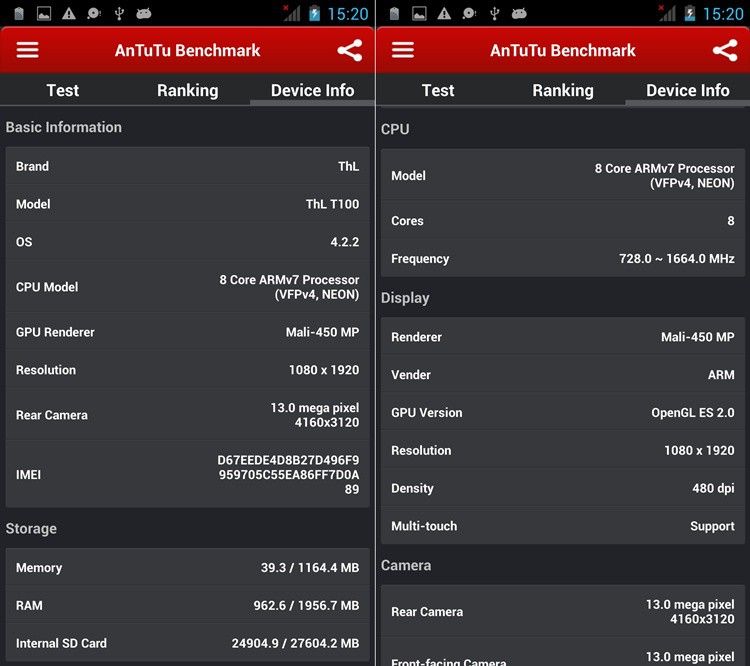Tap CPU section header on right screen

pos(395,129)
